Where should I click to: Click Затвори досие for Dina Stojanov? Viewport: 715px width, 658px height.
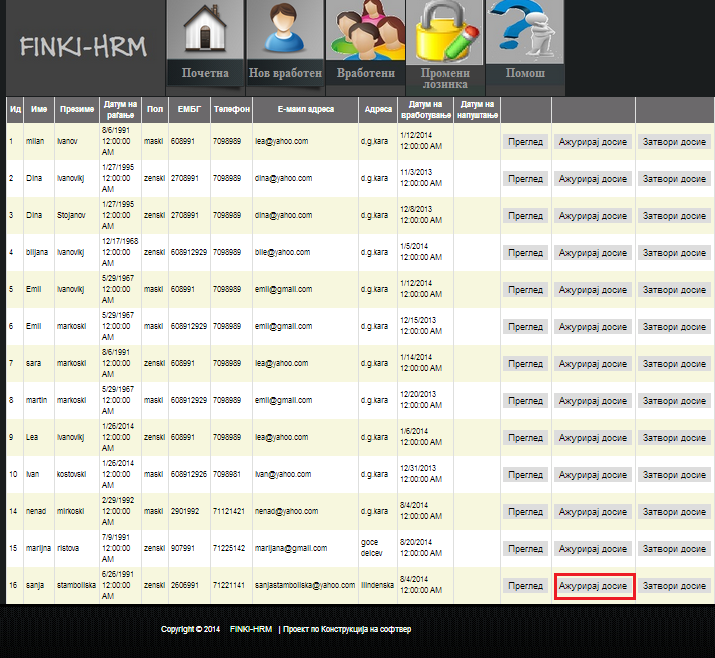click(x=675, y=216)
